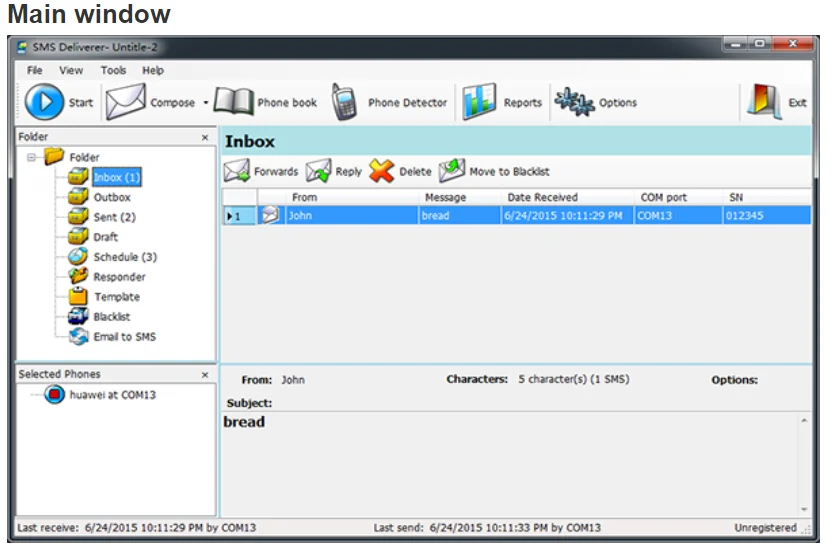
Task: Launch the Phone Detector tool
Action: point(344,101)
